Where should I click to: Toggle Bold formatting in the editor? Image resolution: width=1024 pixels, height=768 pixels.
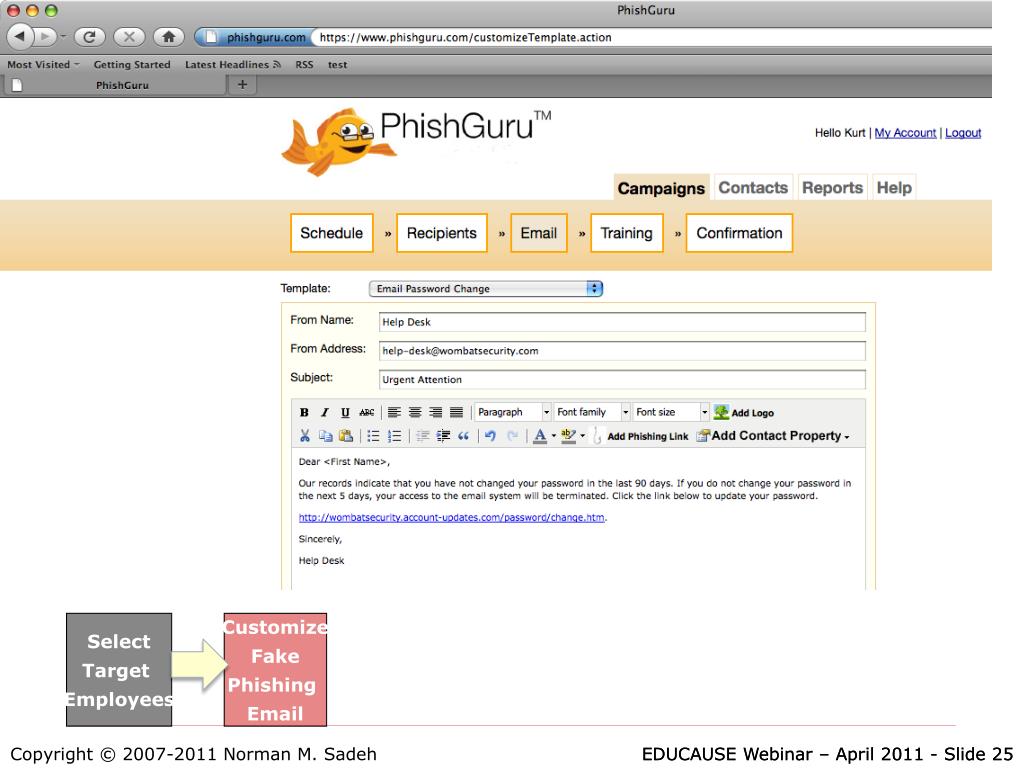tap(304, 412)
